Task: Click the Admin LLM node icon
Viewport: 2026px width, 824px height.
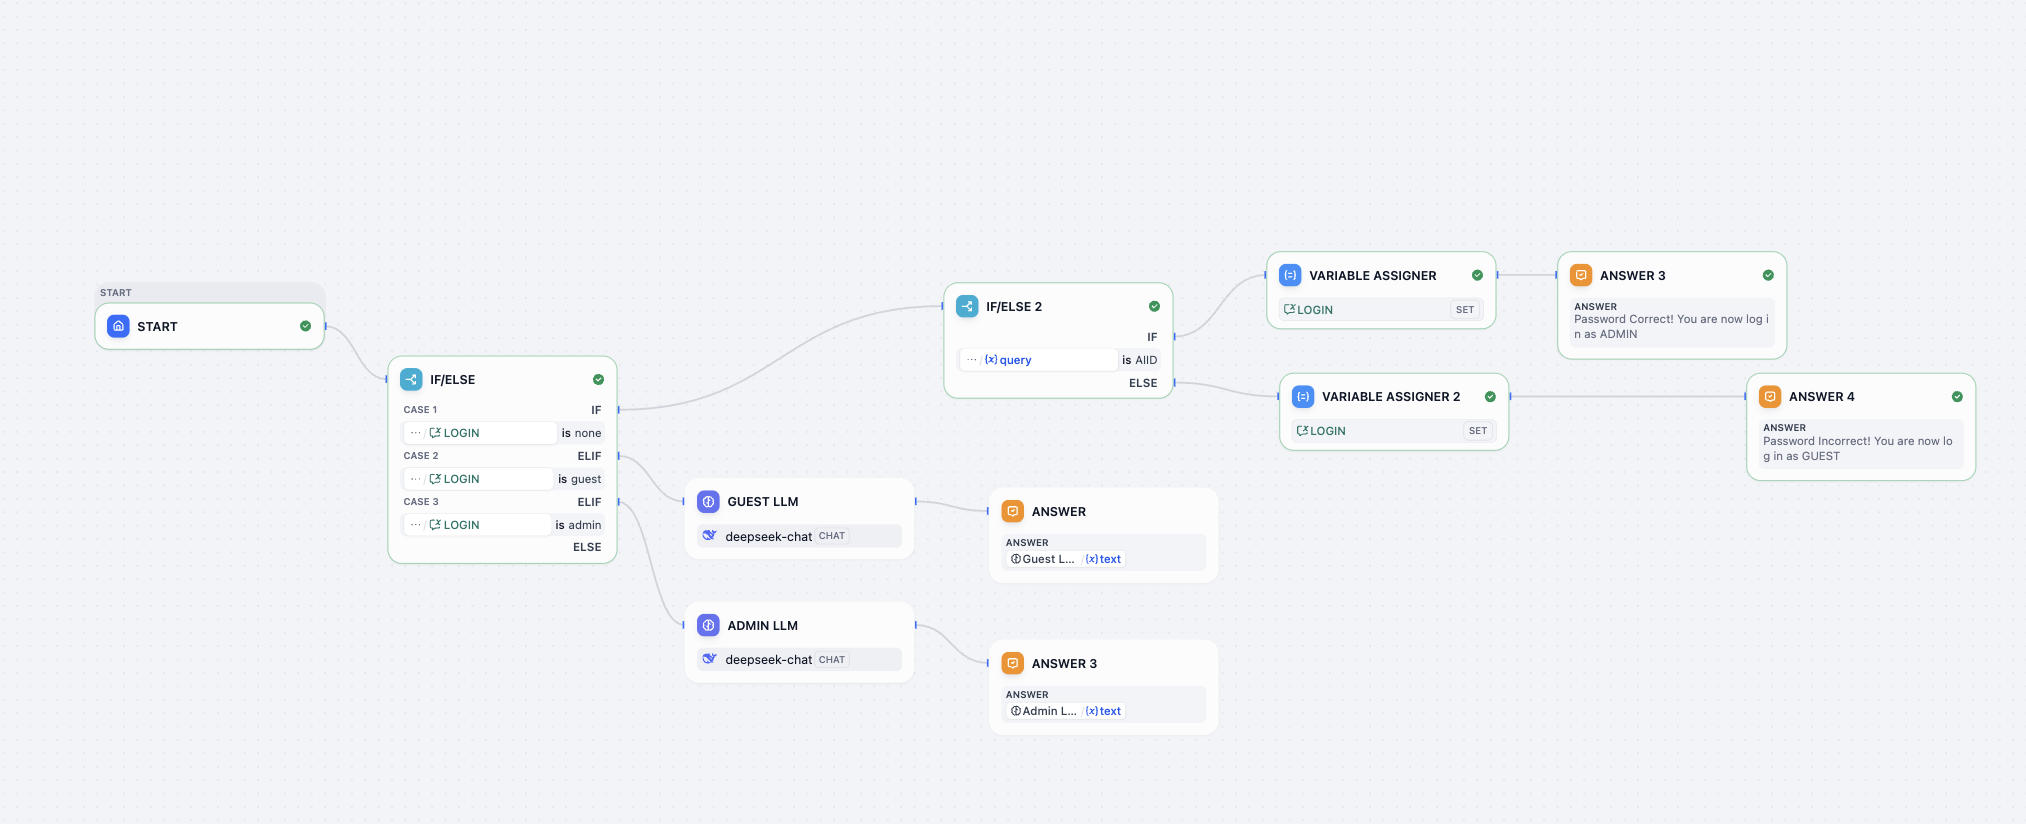Action: pos(708,625)
